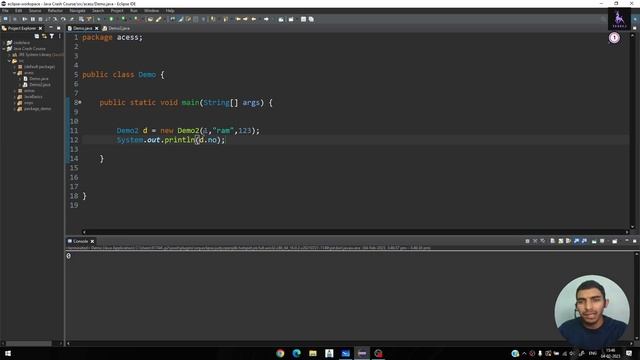Expand the JRE System Library node
This screenshot has height=360, width=640.
pos(9,55)
